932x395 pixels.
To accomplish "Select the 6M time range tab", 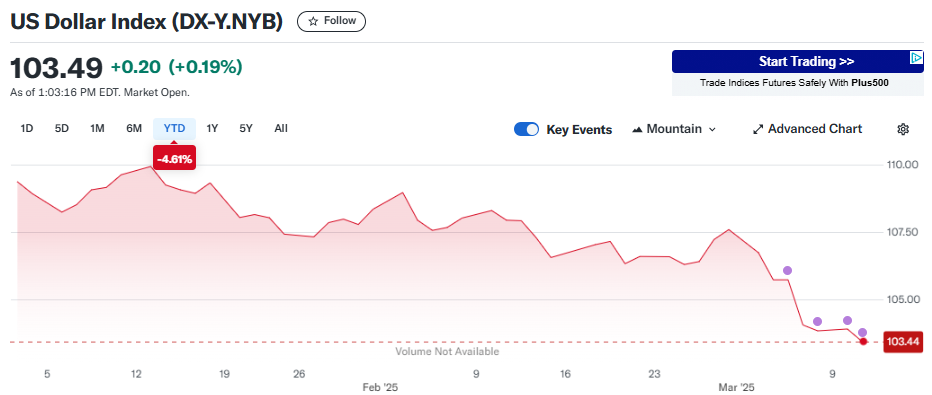I will point(134,128).
